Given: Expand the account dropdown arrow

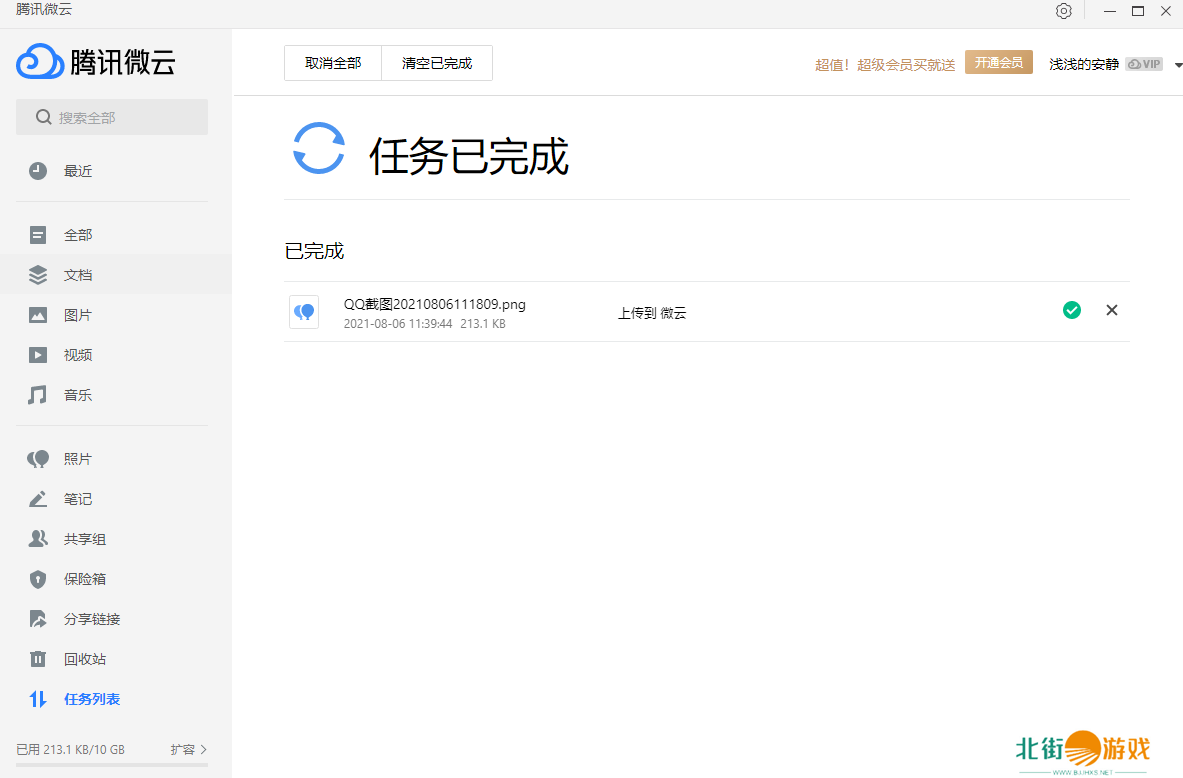Looking at the screenshot, I should click(1178, 64).
